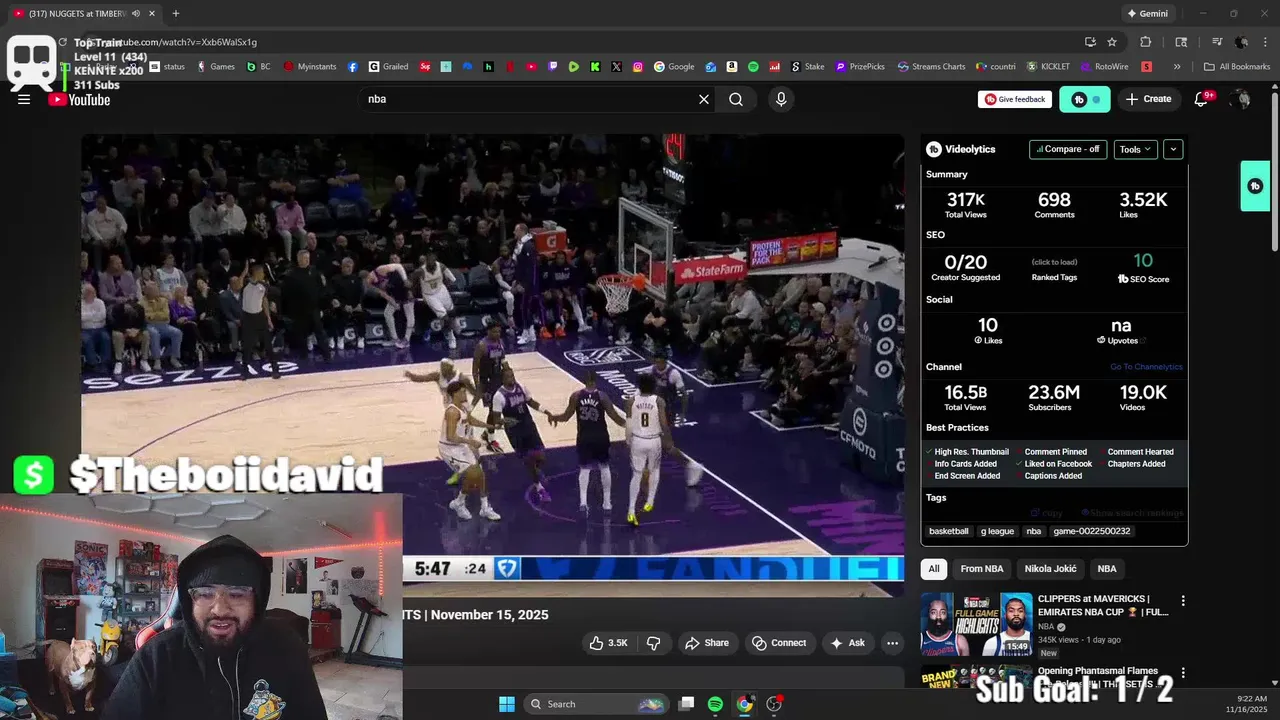
Task: Open the Windows Start menu
Action: pos(507,704)
